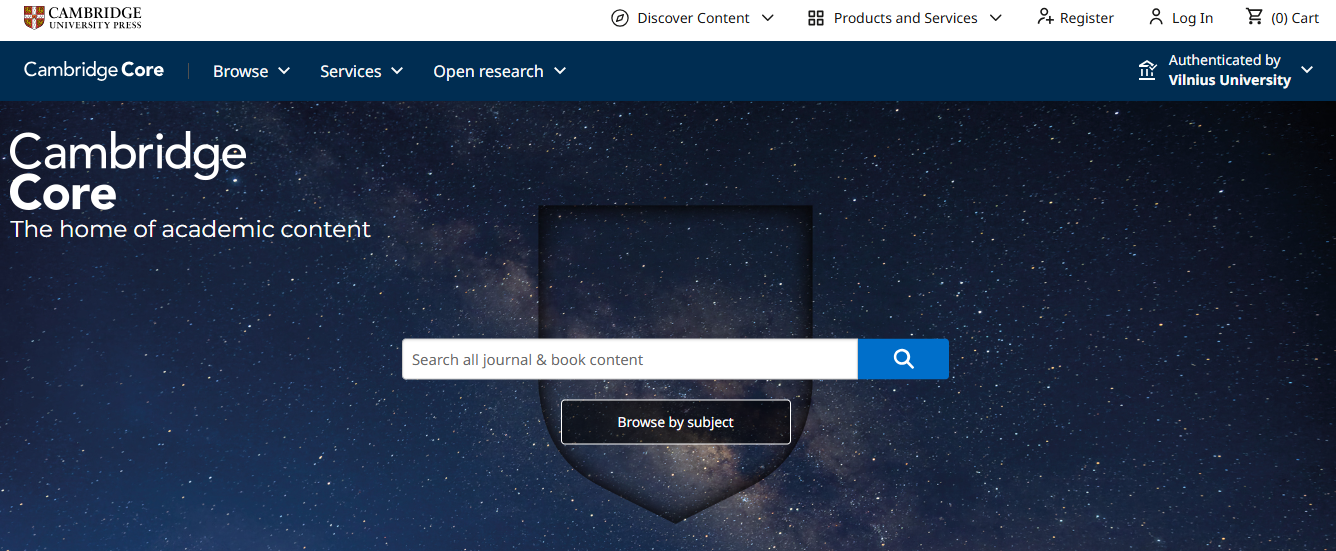Viewport: 1336px width, 551px height.
Task: Open the Open research menu
Action: [499, 71]
